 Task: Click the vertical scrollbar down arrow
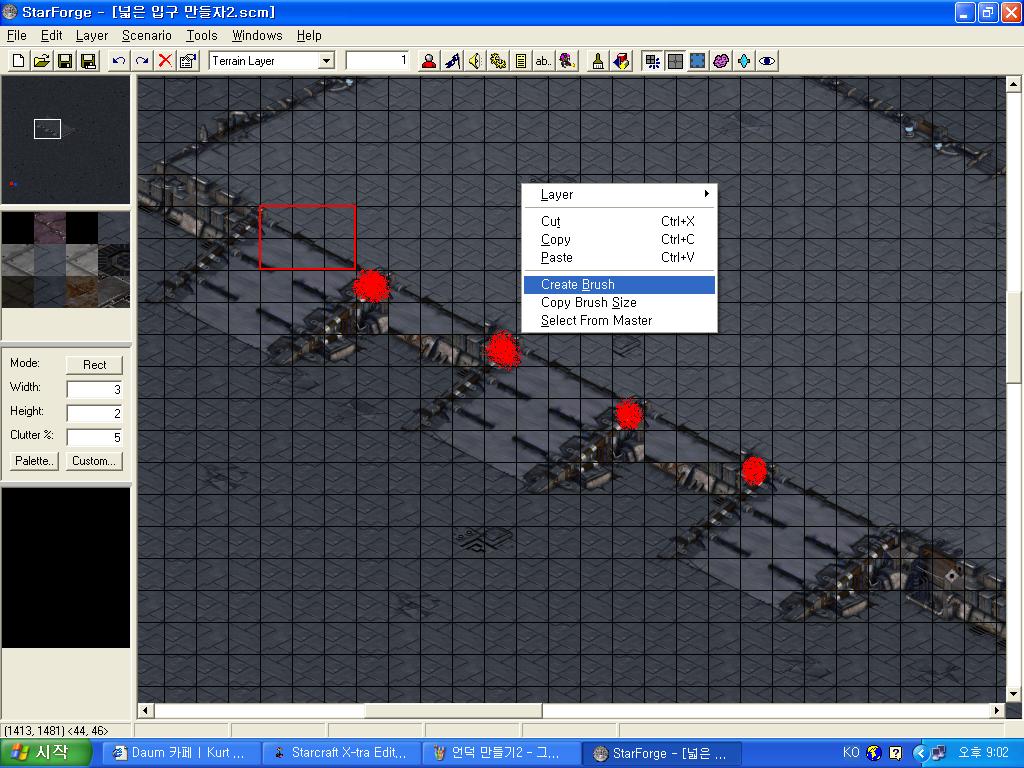coord(1013,694)
